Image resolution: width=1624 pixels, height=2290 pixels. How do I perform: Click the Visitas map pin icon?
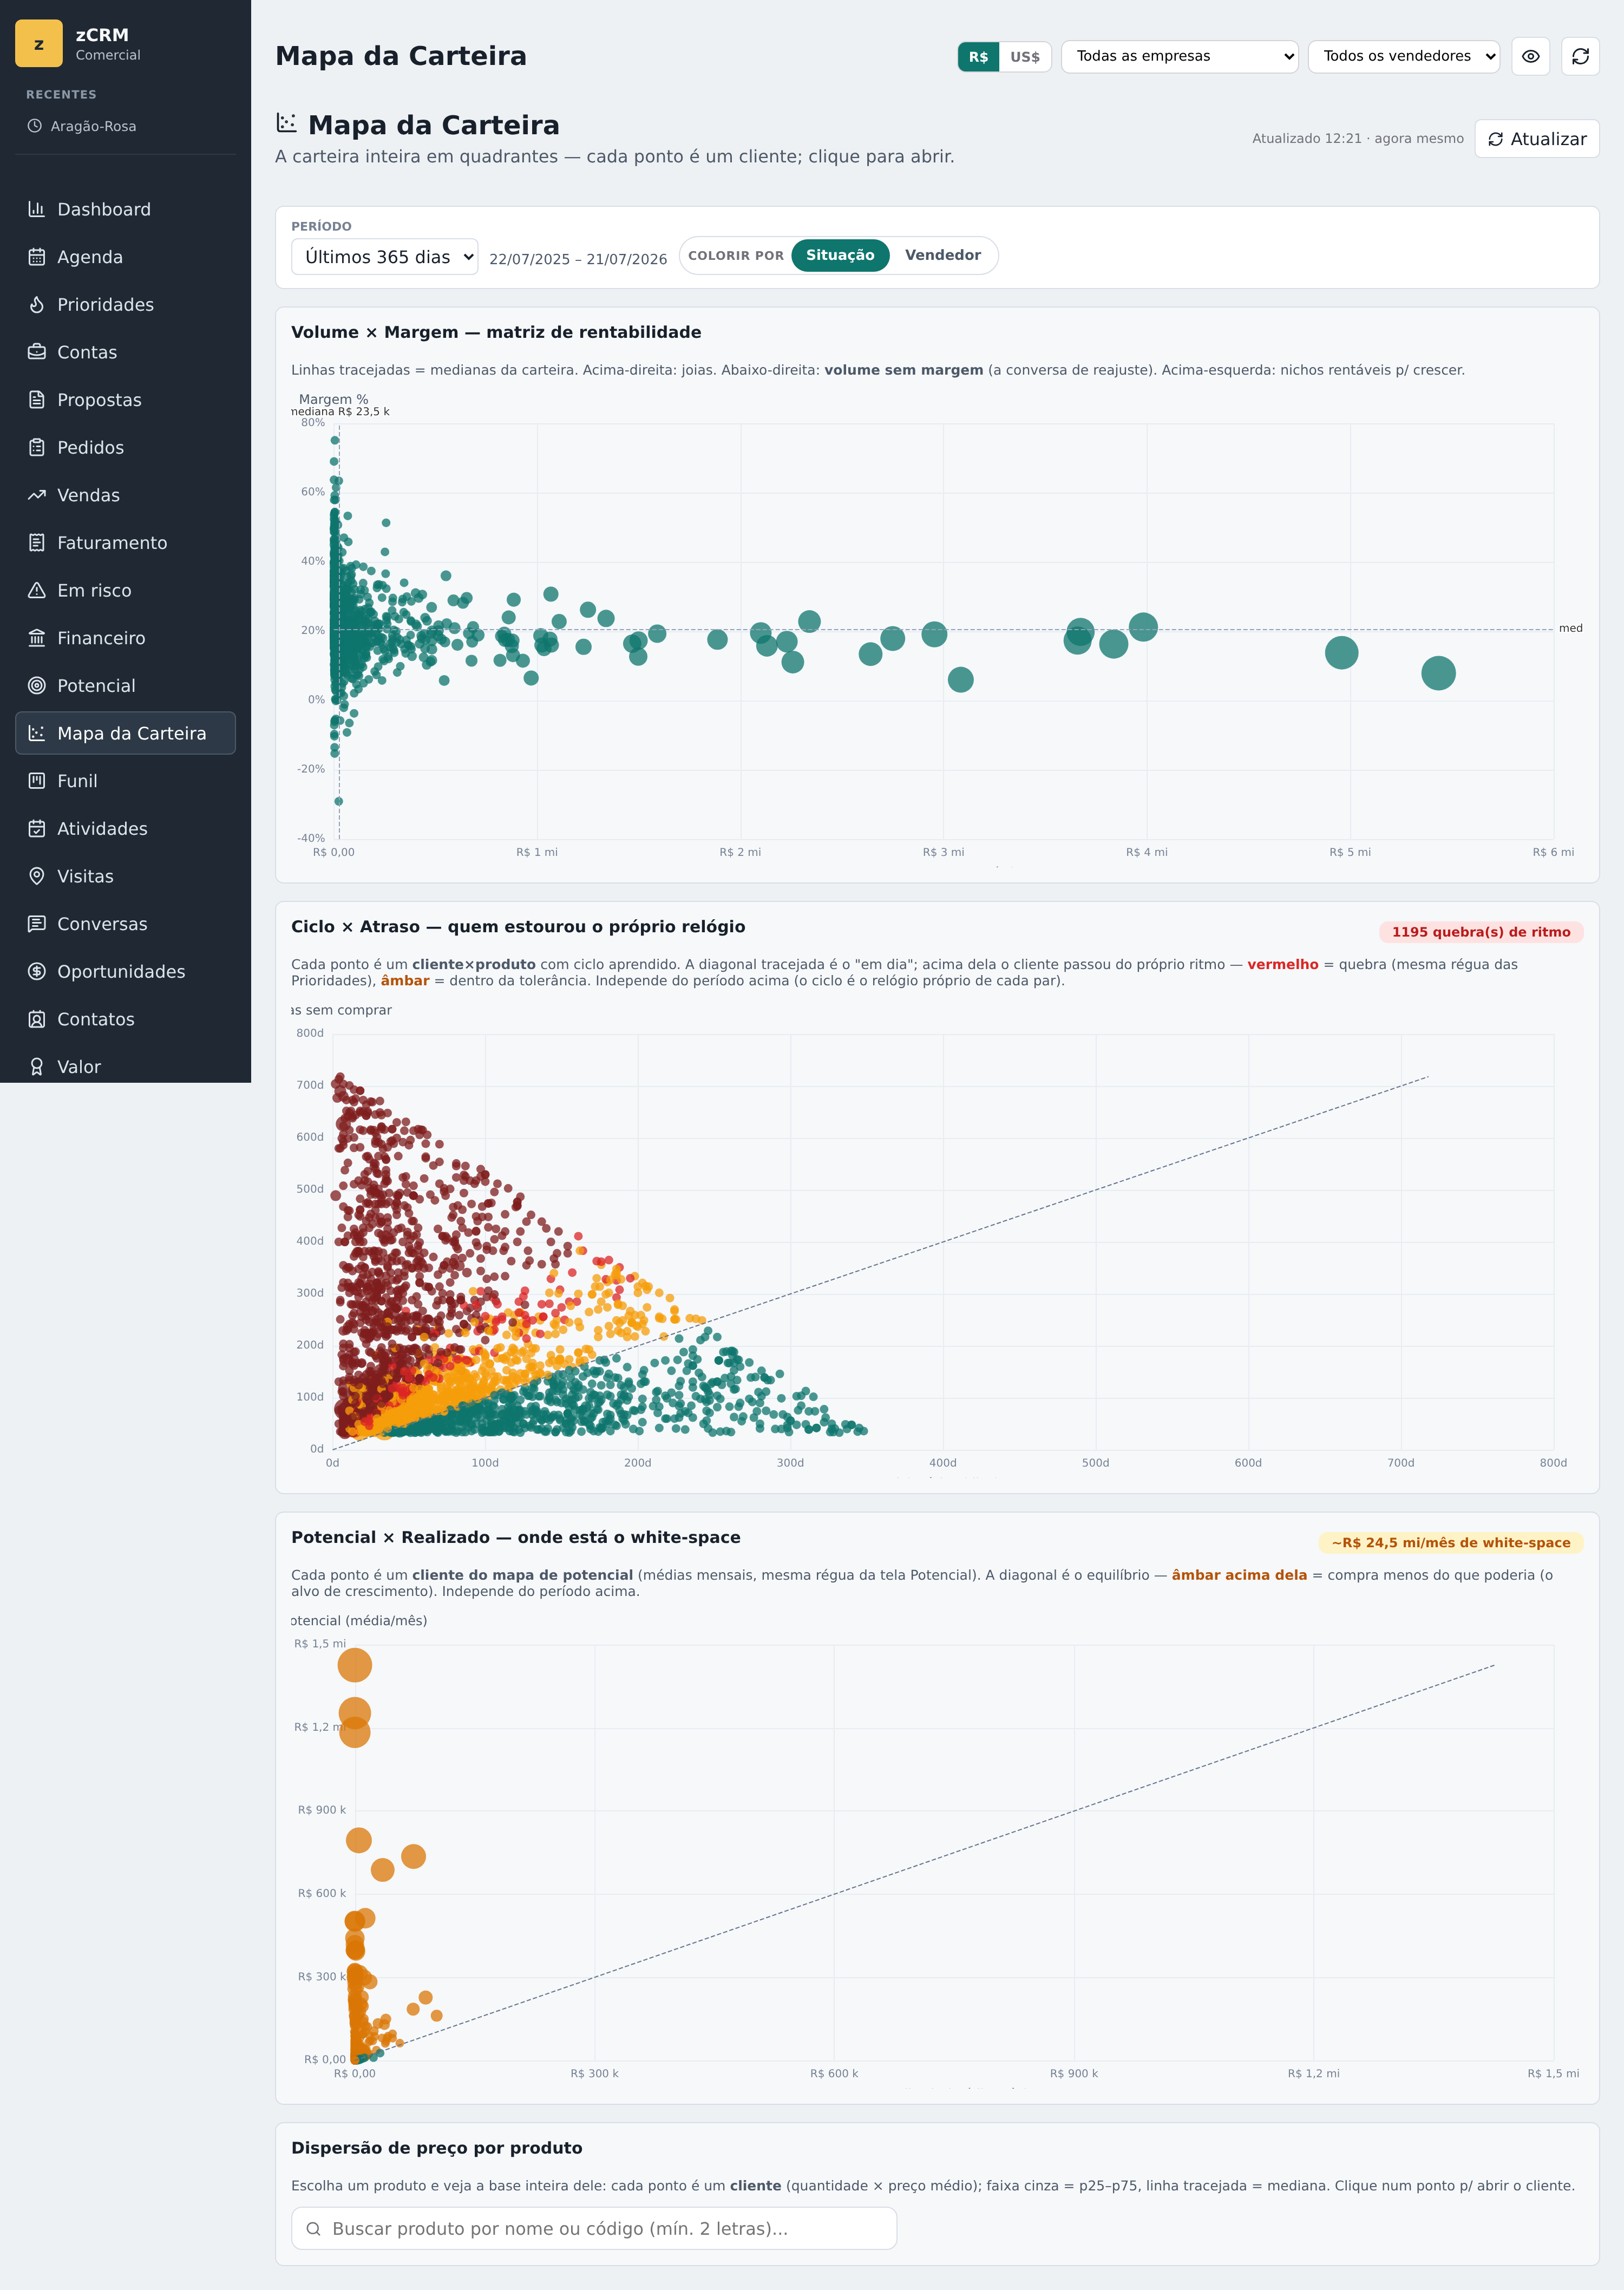tap(37, 876)
